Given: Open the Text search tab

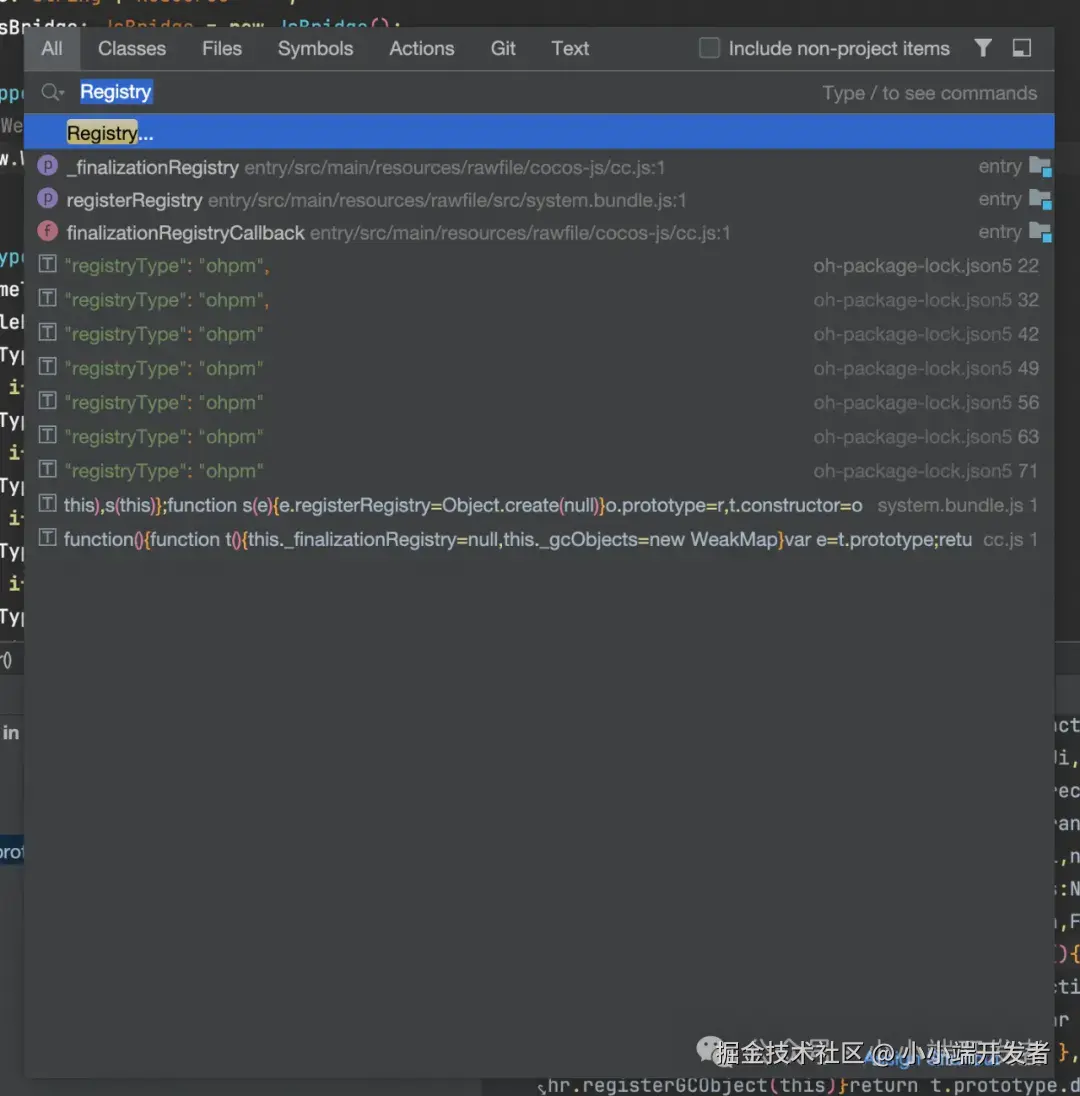Looking at the screenshot, I should click(x=570, y=48).
